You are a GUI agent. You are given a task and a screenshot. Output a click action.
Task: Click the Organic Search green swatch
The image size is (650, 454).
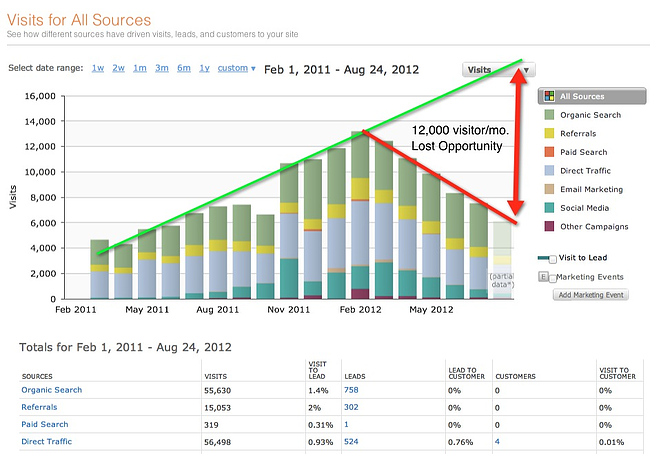[549, 115]
